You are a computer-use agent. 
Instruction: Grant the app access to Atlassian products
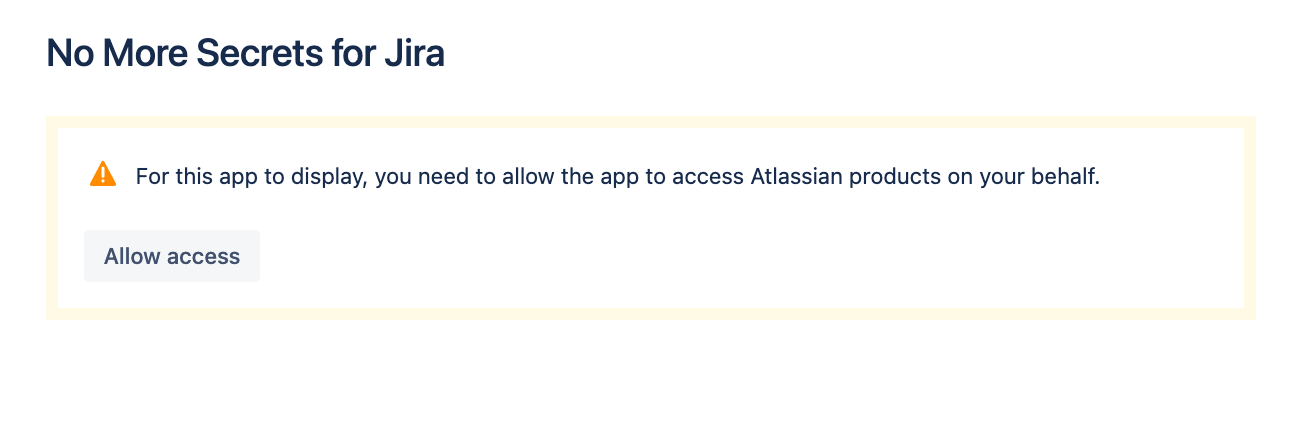[x=172, y=256]
